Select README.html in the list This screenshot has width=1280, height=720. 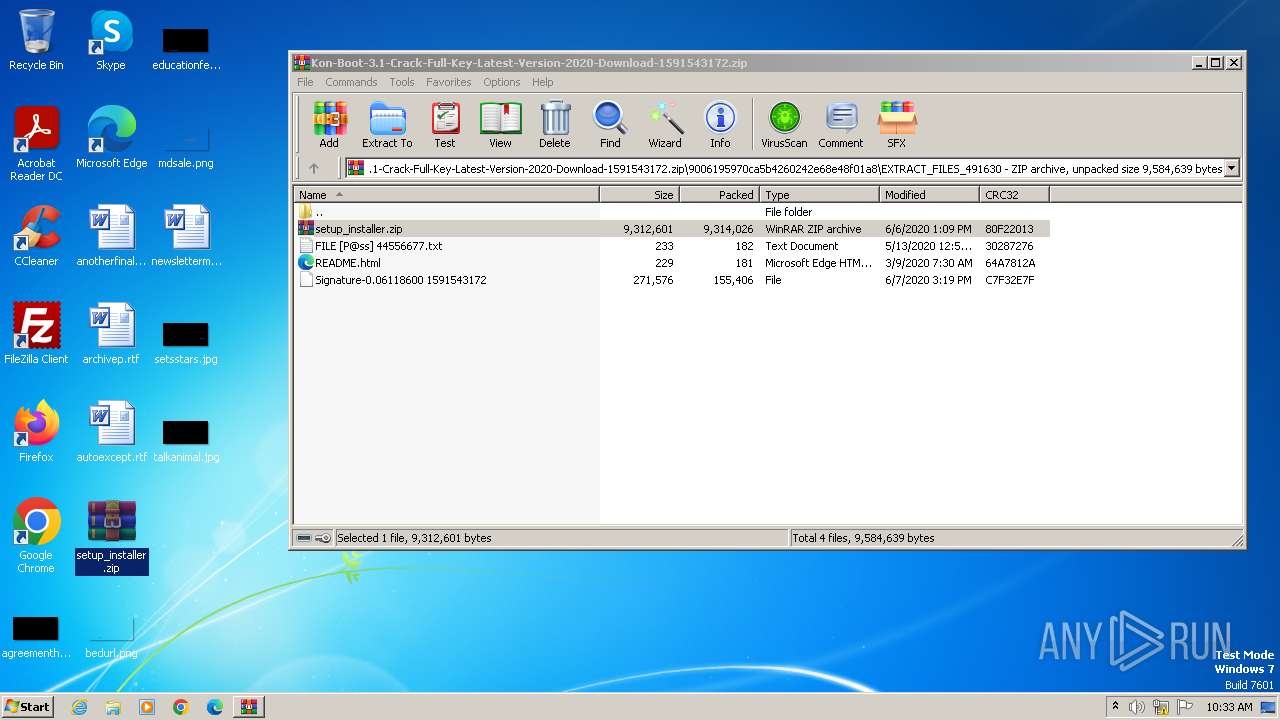pyautogui.click(x=672, y=263)
